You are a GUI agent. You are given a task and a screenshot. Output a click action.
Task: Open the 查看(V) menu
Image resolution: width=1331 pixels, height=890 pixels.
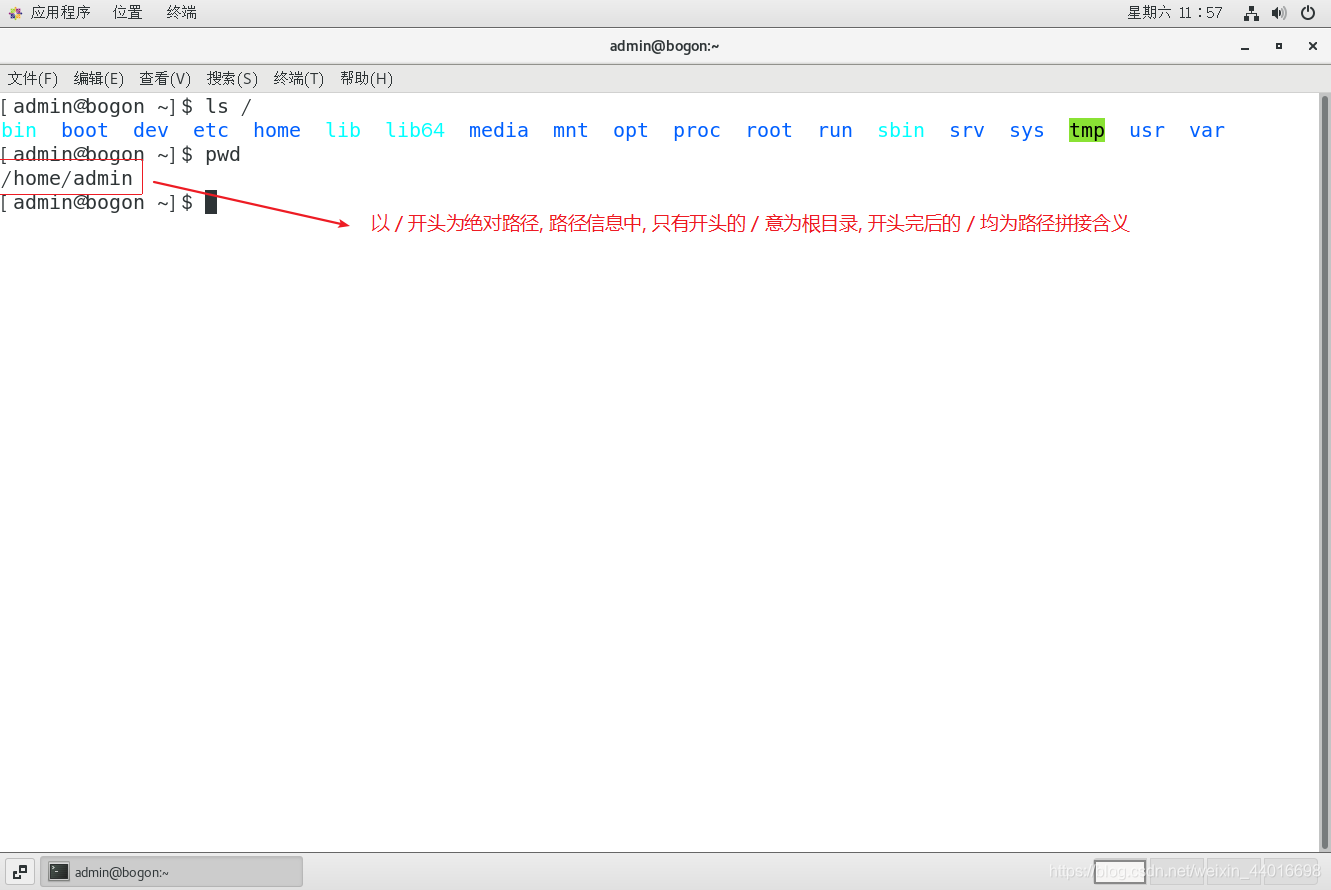165,78
